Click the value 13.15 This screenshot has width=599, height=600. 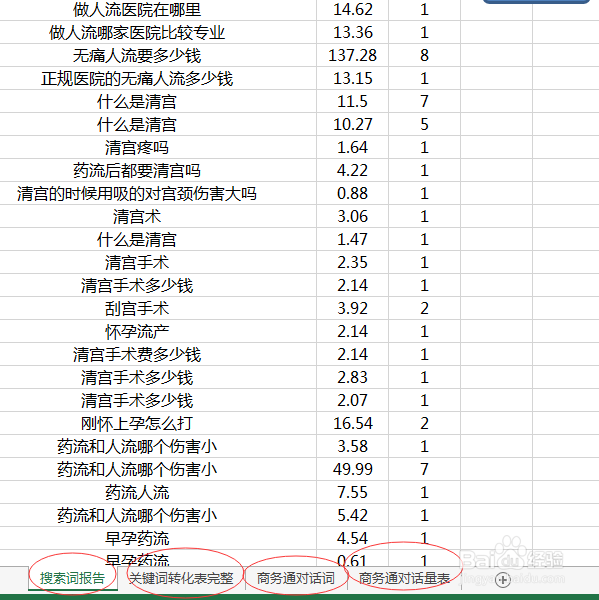pos(353,78)
